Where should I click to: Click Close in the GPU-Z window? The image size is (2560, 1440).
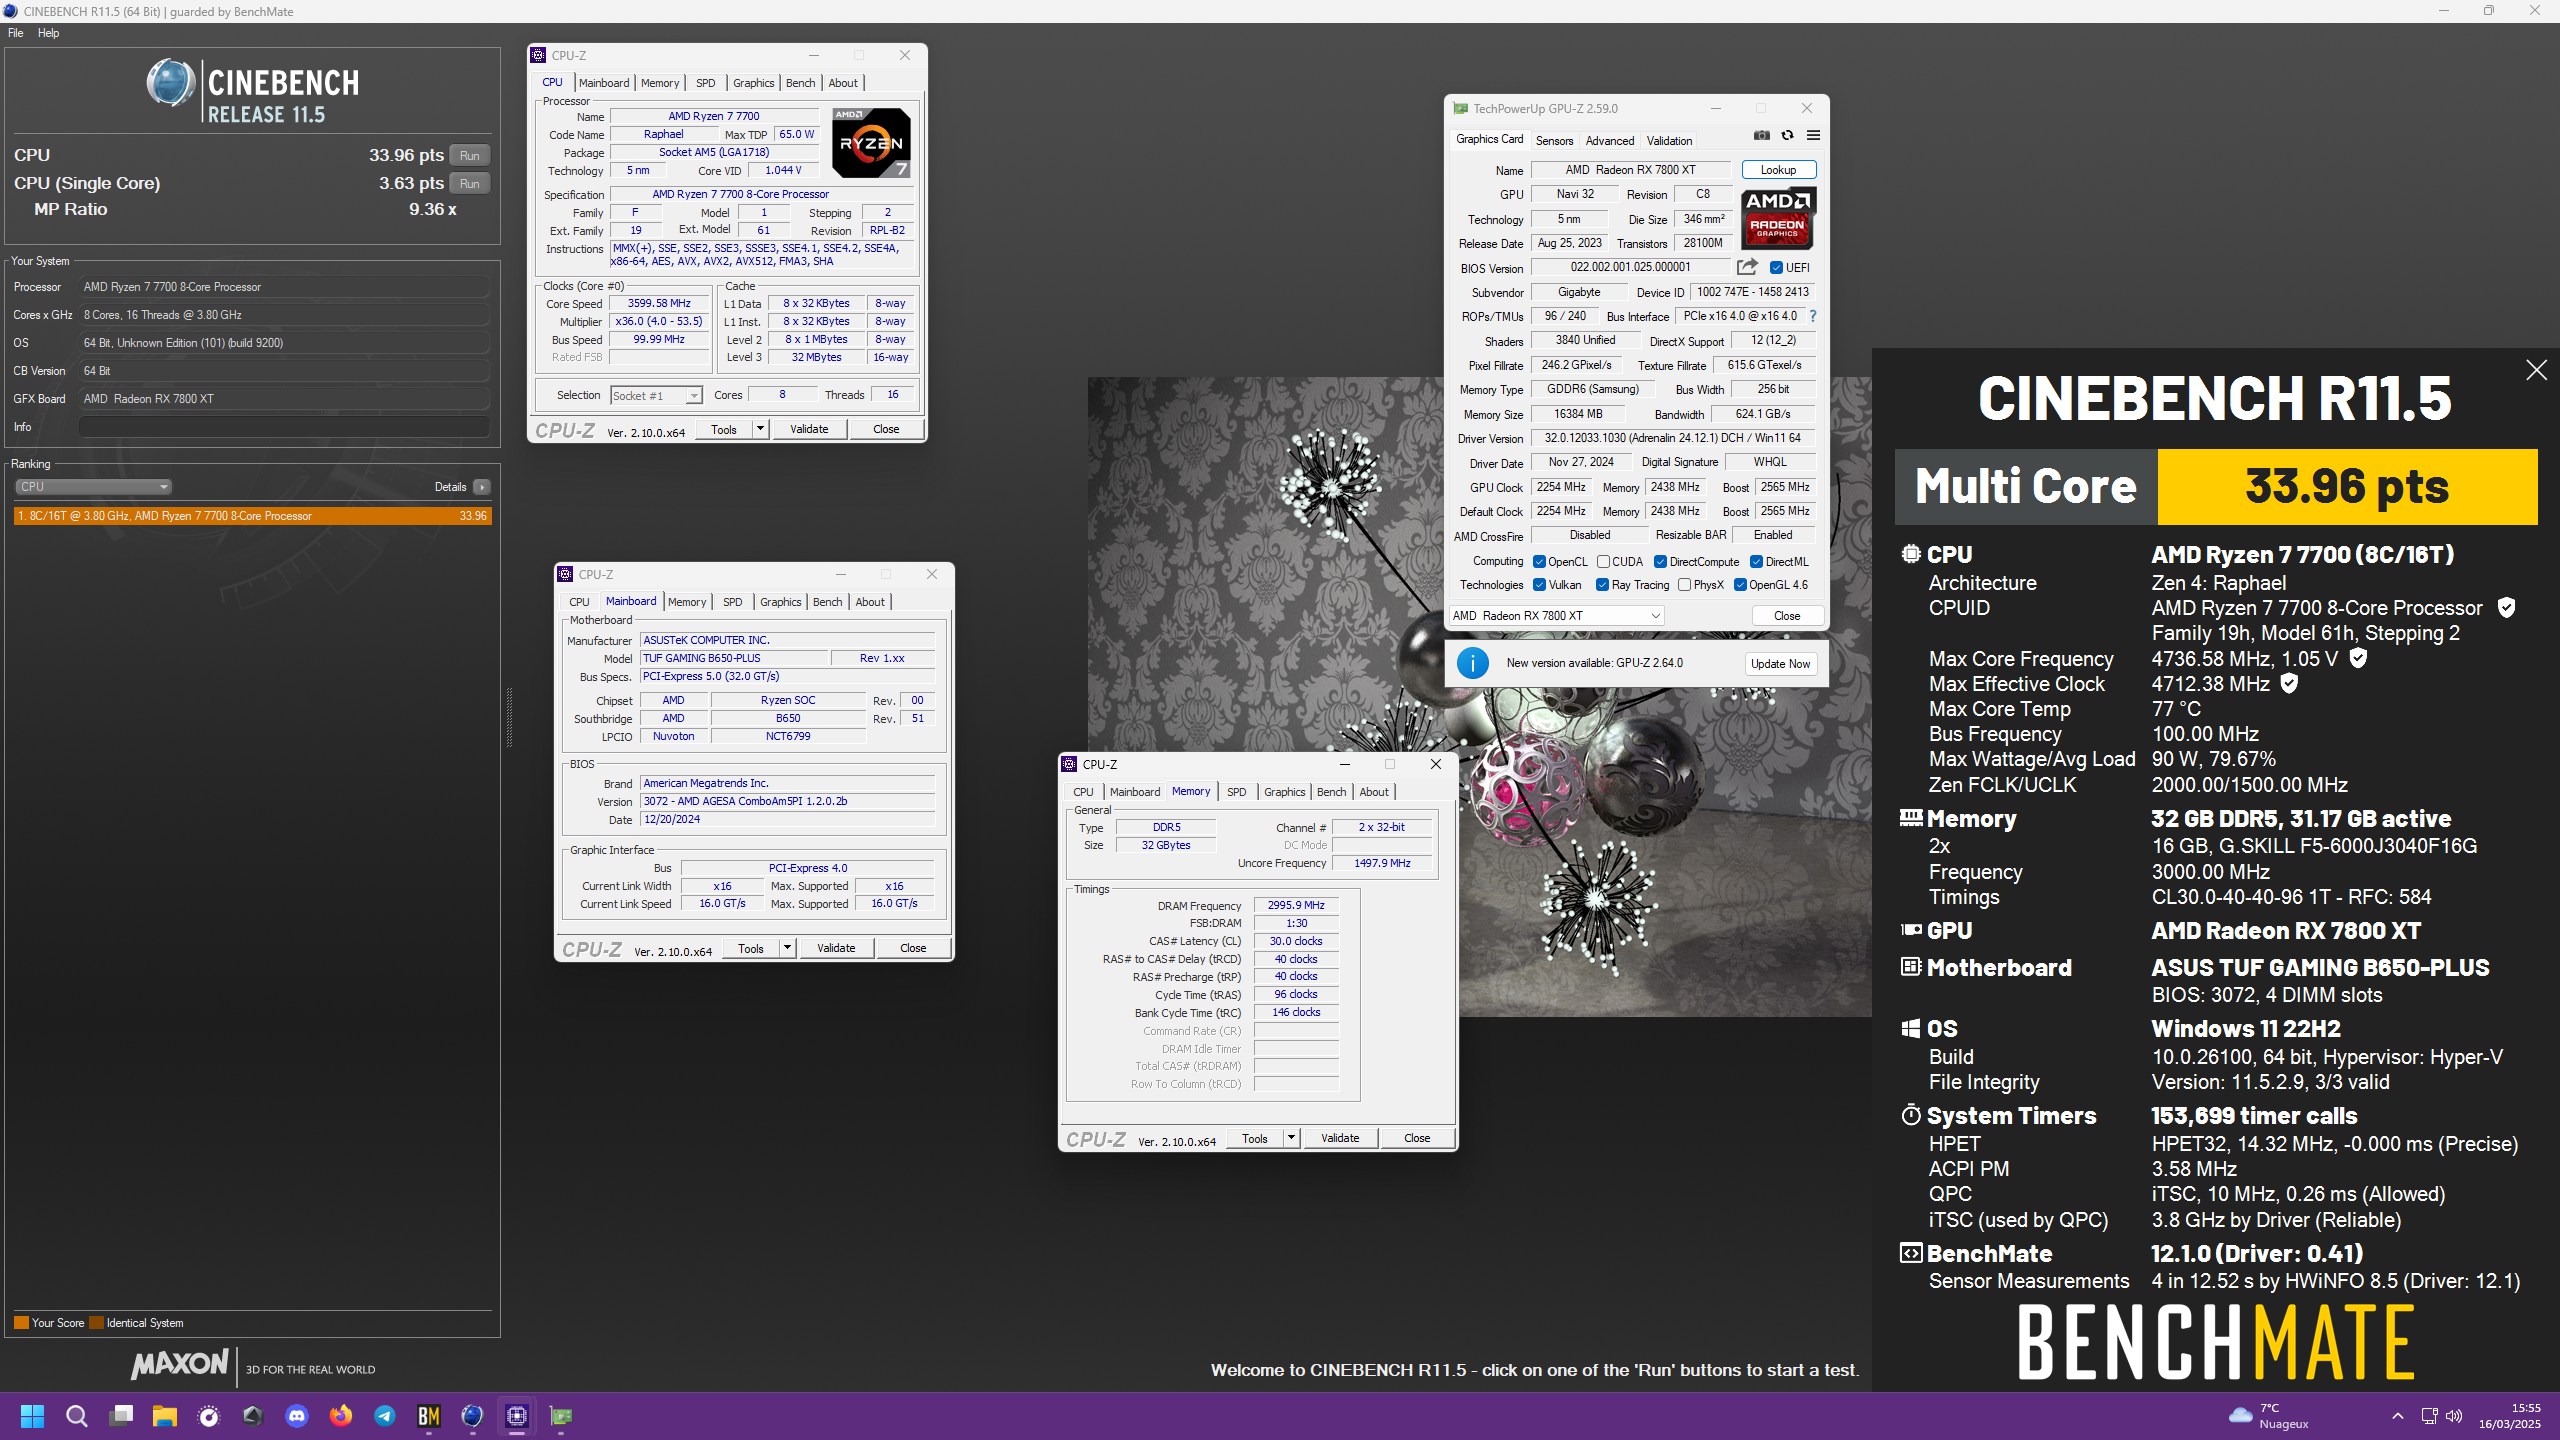point(1787,616)
